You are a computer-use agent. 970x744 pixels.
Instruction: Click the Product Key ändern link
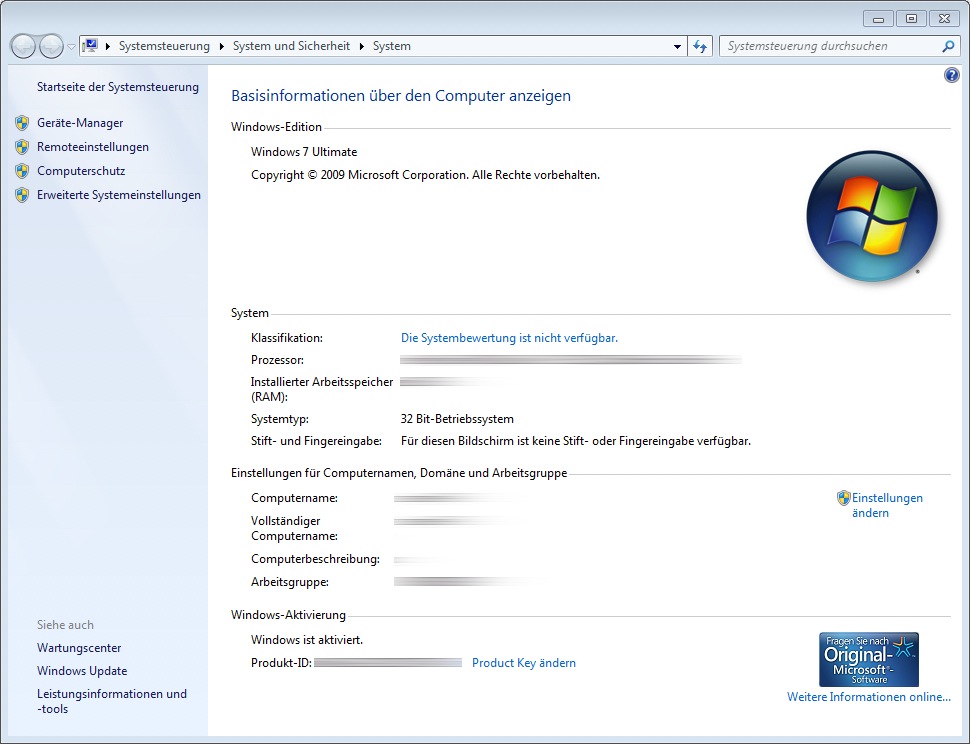click(523, 663)
